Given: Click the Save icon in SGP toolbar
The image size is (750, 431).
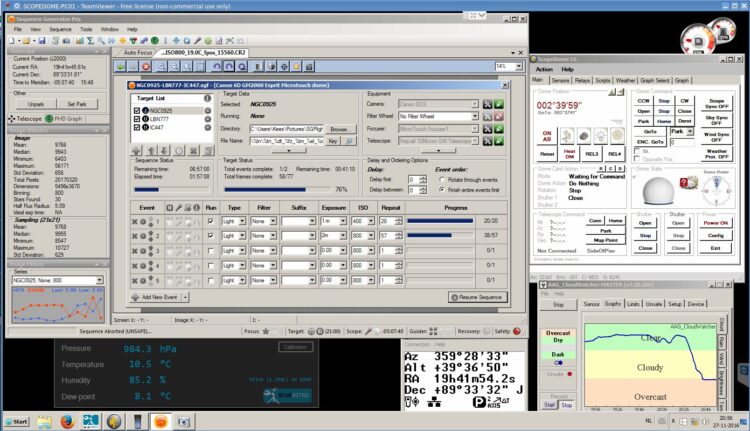Looking at the screenshot, I should point(42,41).
